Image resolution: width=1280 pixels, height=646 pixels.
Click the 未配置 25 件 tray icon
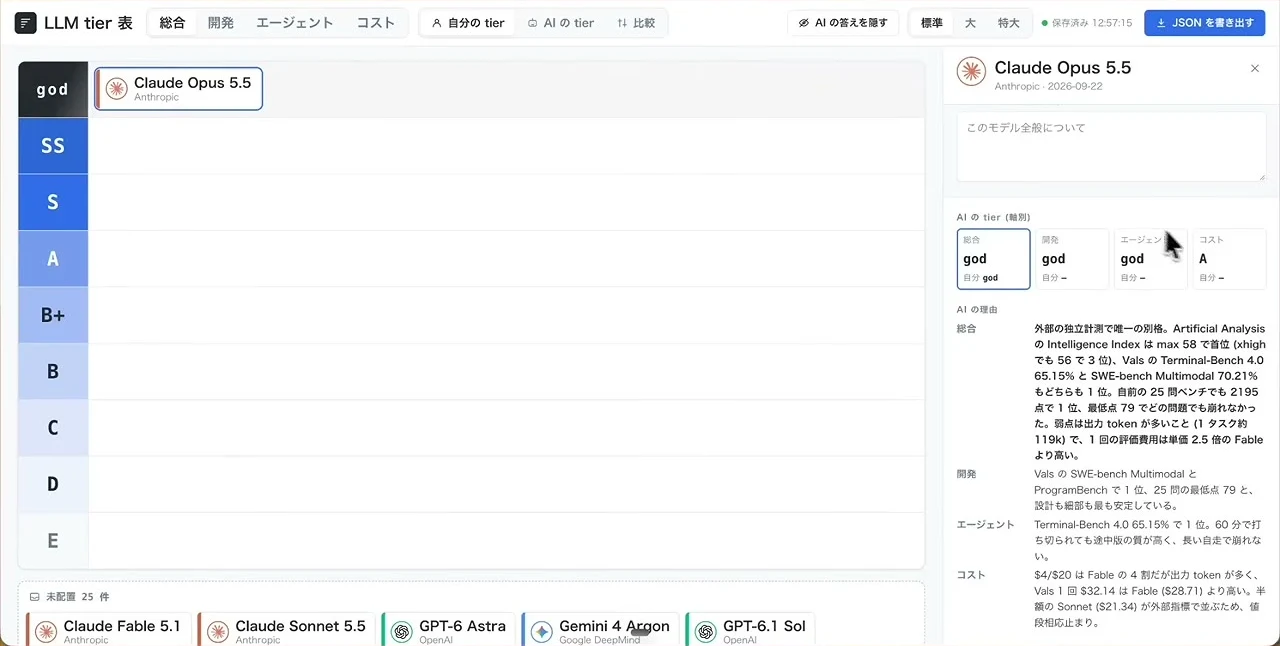(x=35, y=597)
